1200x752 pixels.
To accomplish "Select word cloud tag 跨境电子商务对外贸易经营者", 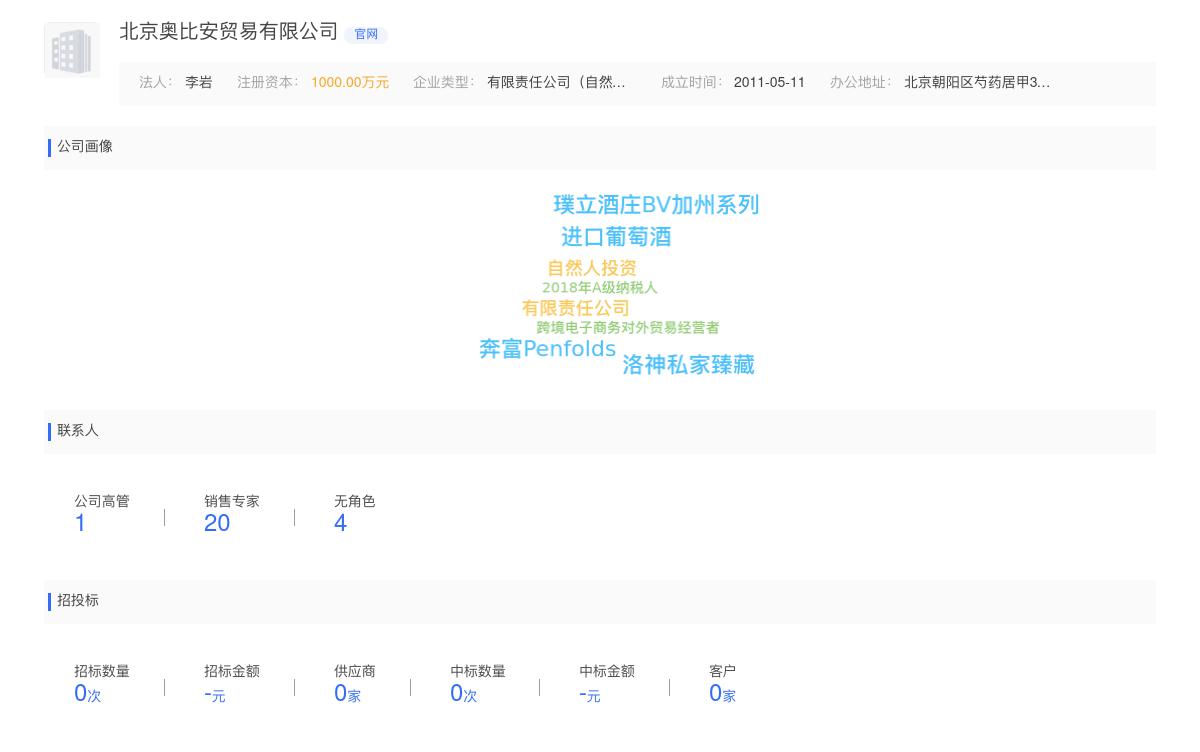I will pyautogui.click(x=628, y=328).
